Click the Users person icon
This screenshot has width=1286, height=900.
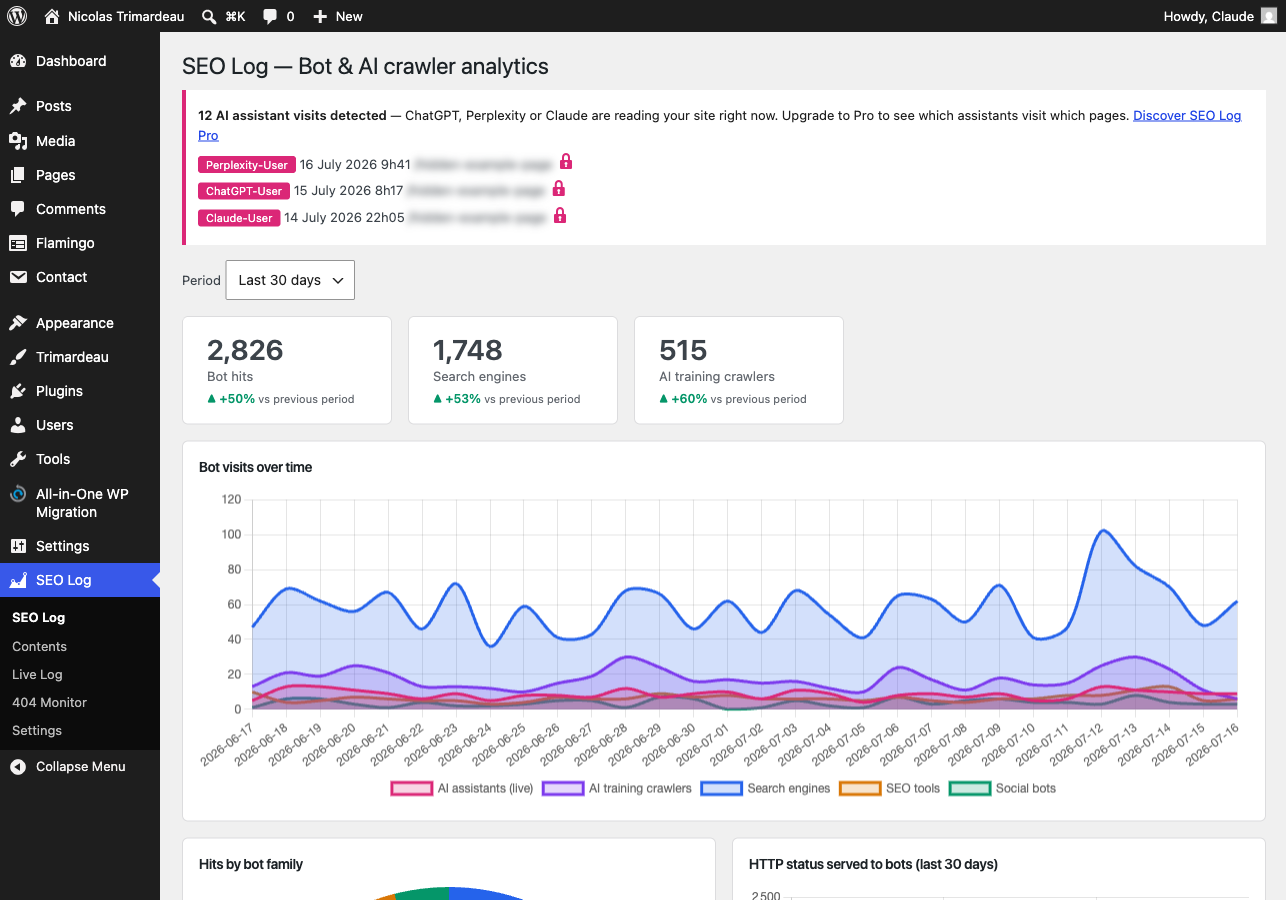[18, 425]
